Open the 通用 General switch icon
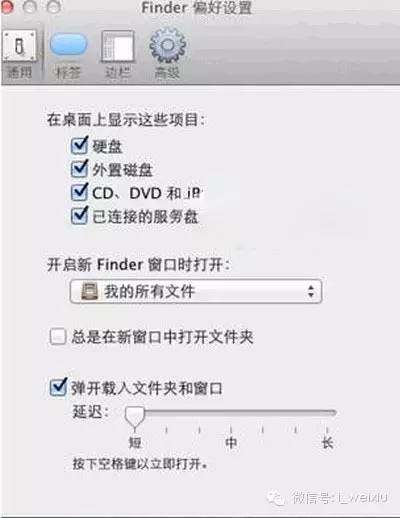This screenshot has width=400, height=518. 19,46
